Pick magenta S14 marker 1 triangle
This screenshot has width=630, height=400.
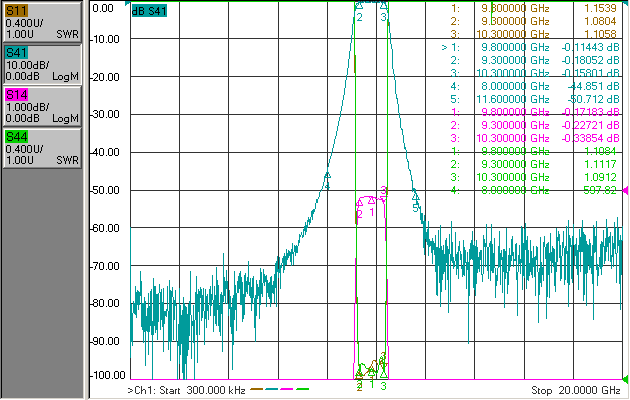pos(372,200)
